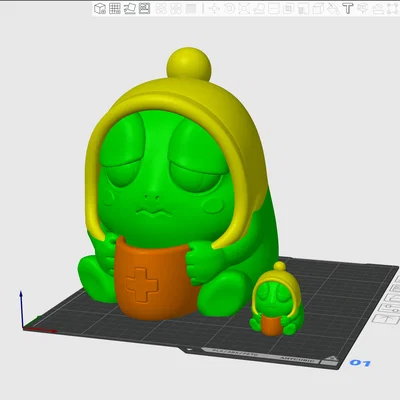
Task: Select the small frog model on plate
Action: [277, 300]
